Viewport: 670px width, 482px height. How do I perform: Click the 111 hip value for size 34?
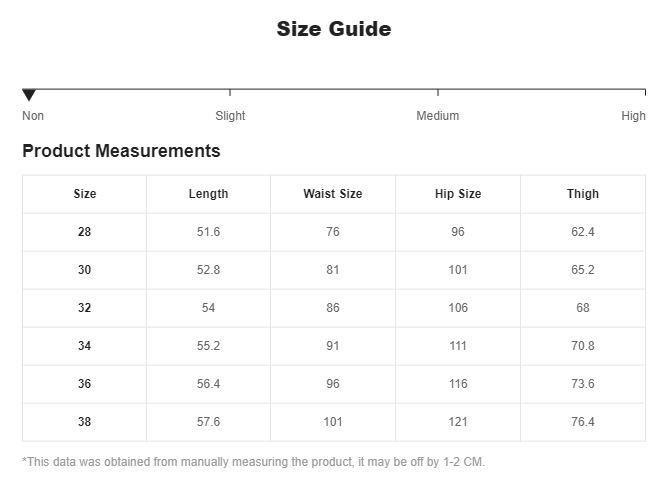458,346
